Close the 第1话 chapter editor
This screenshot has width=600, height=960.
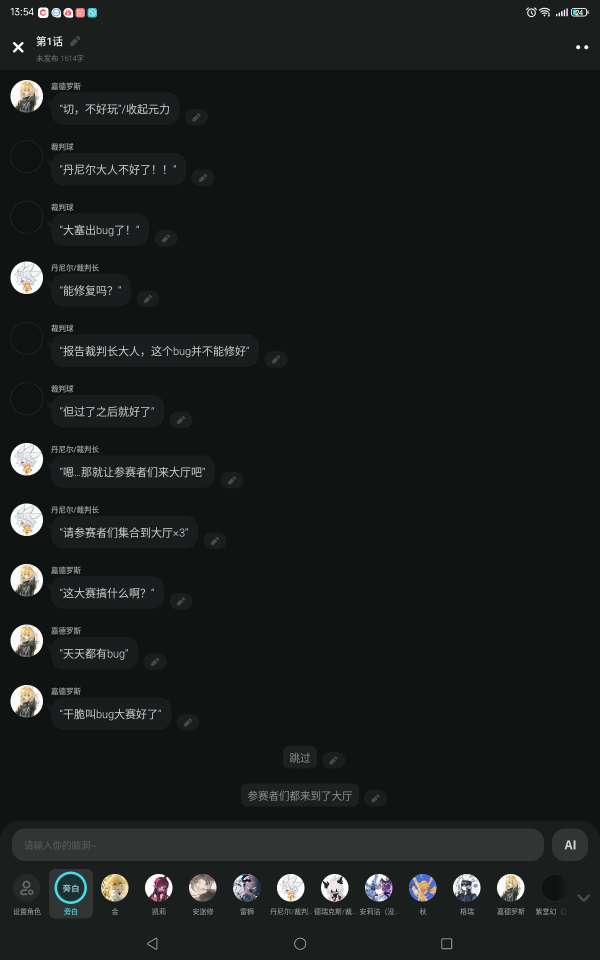click(18, 47)
